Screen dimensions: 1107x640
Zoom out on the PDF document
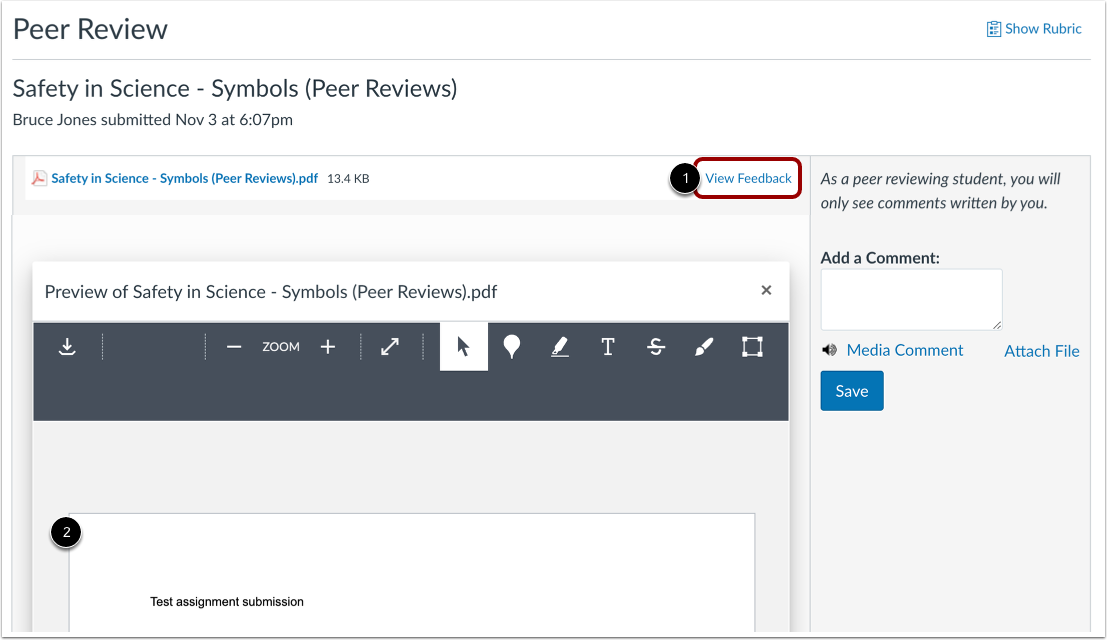[233, 346]
